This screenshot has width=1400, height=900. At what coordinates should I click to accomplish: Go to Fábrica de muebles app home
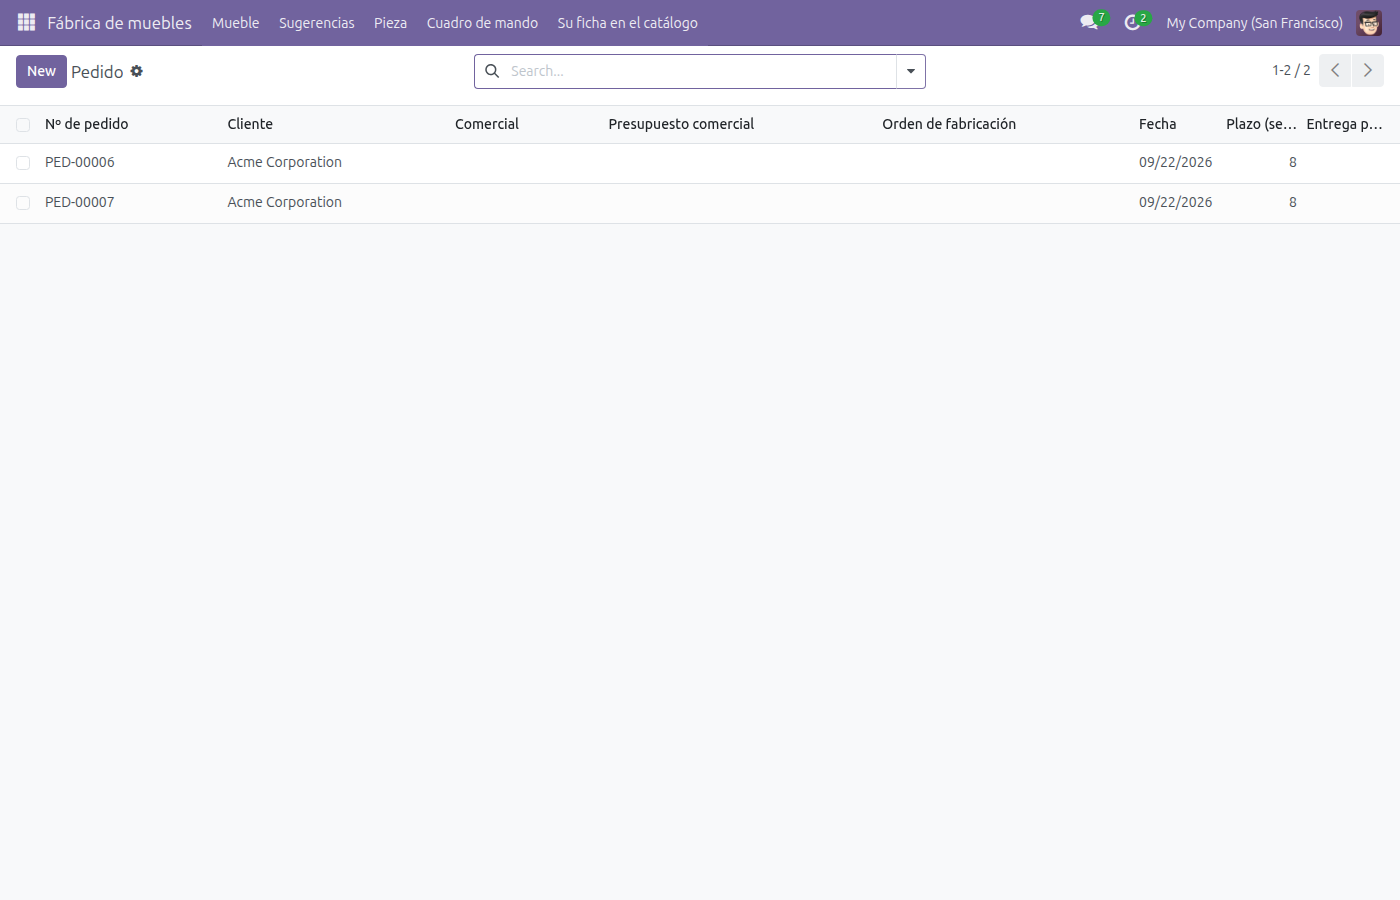pos(119,23)
